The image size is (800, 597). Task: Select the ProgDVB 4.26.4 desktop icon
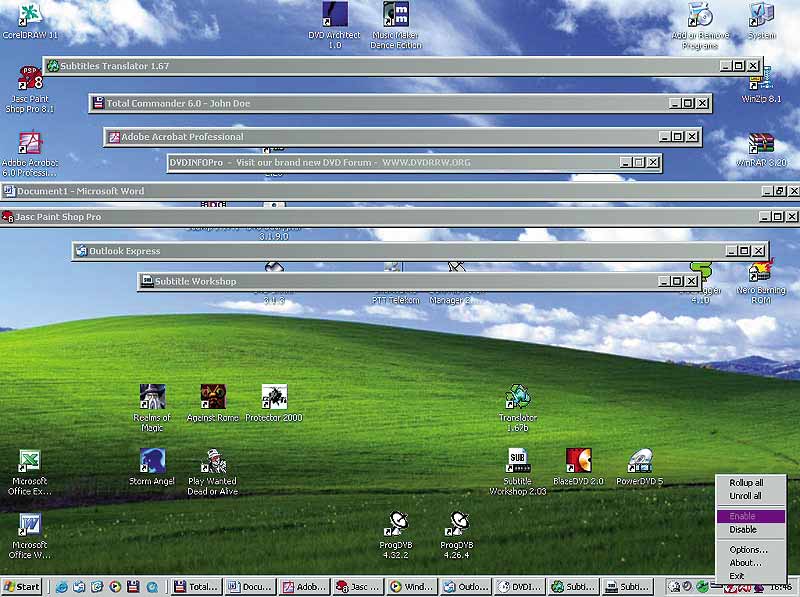(457, 536)
